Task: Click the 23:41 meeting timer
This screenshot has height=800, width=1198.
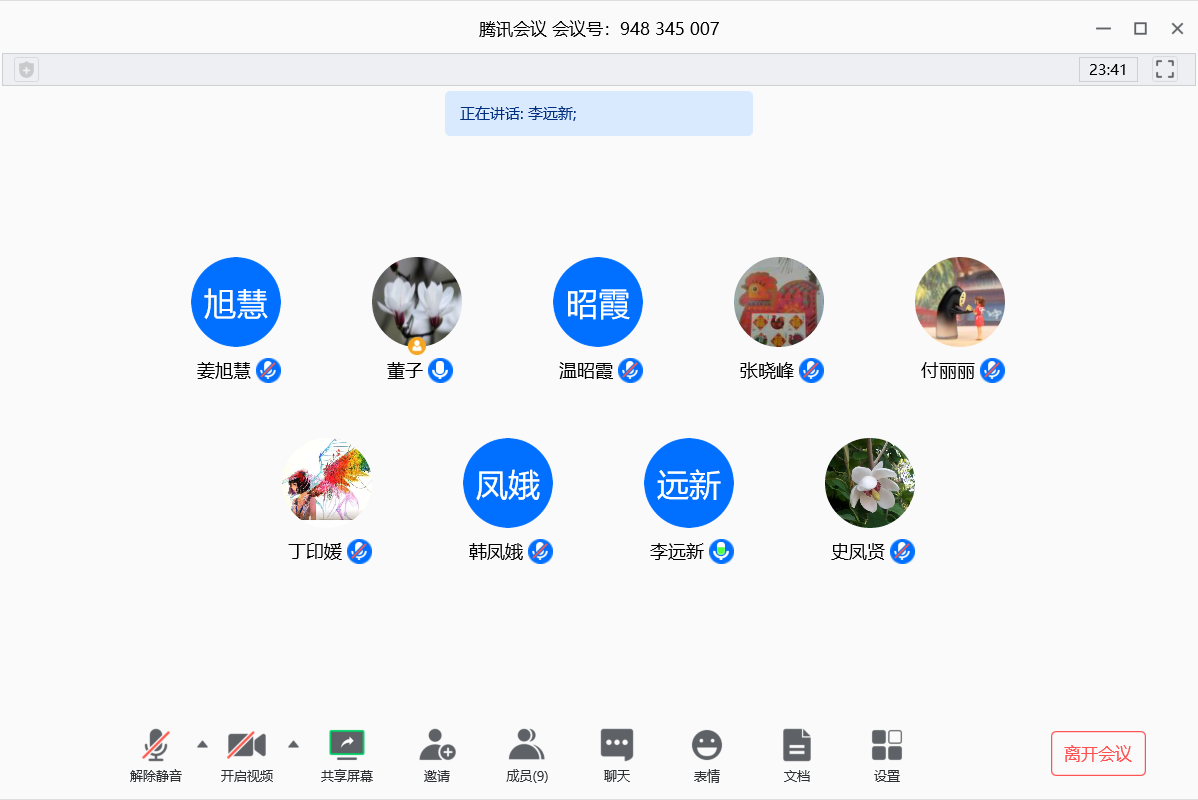Action: click(1107, 70)
